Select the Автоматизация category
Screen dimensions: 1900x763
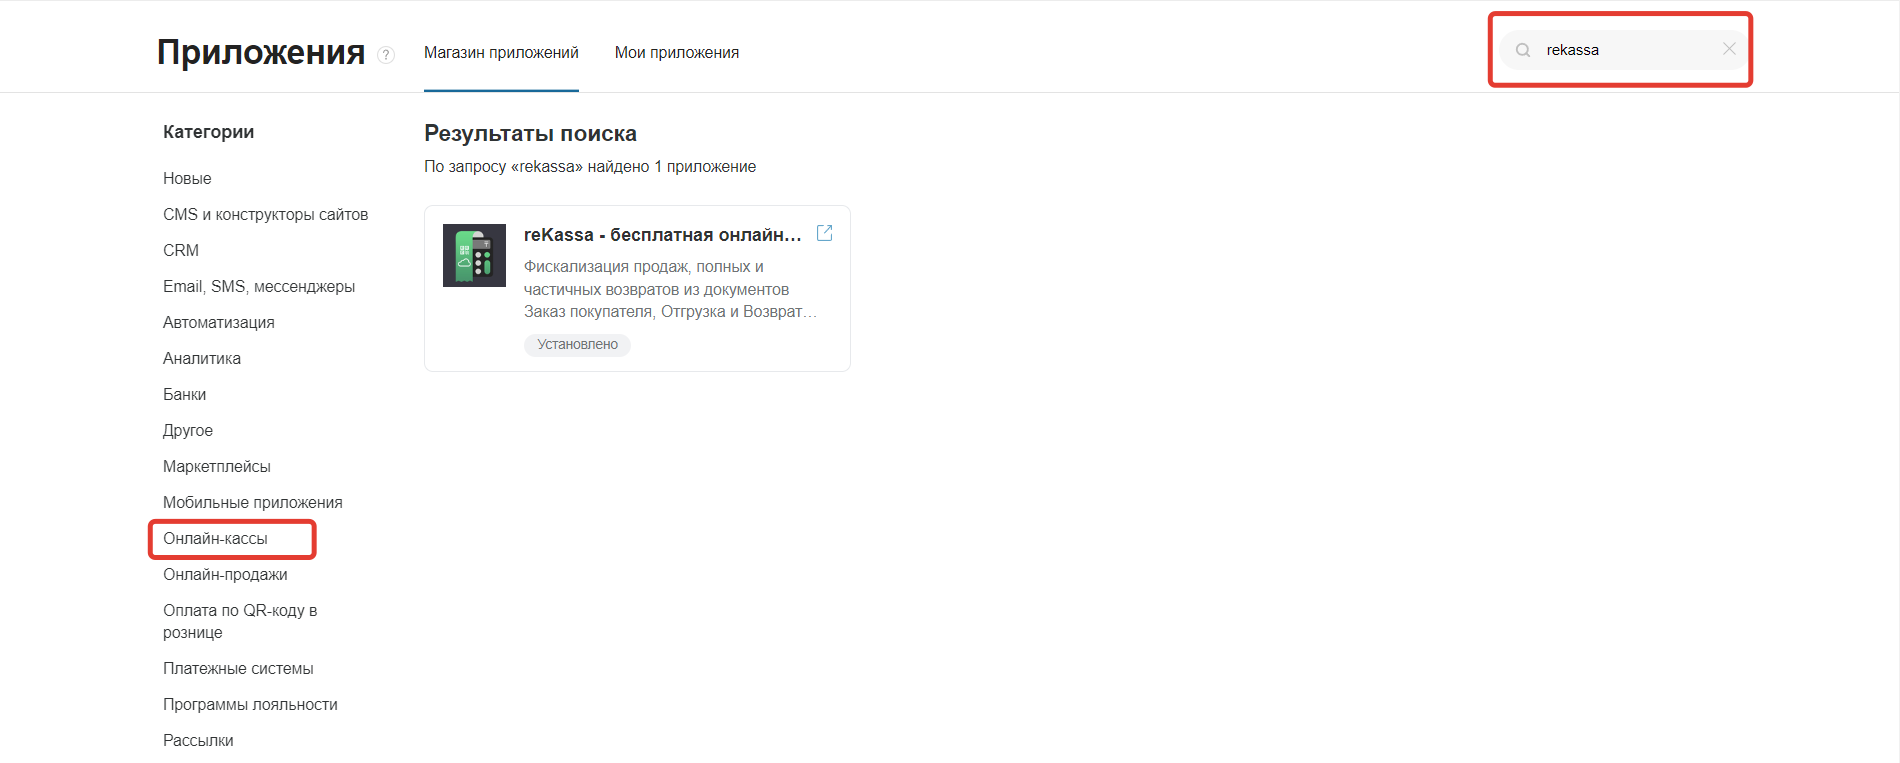tap(218, 322)
